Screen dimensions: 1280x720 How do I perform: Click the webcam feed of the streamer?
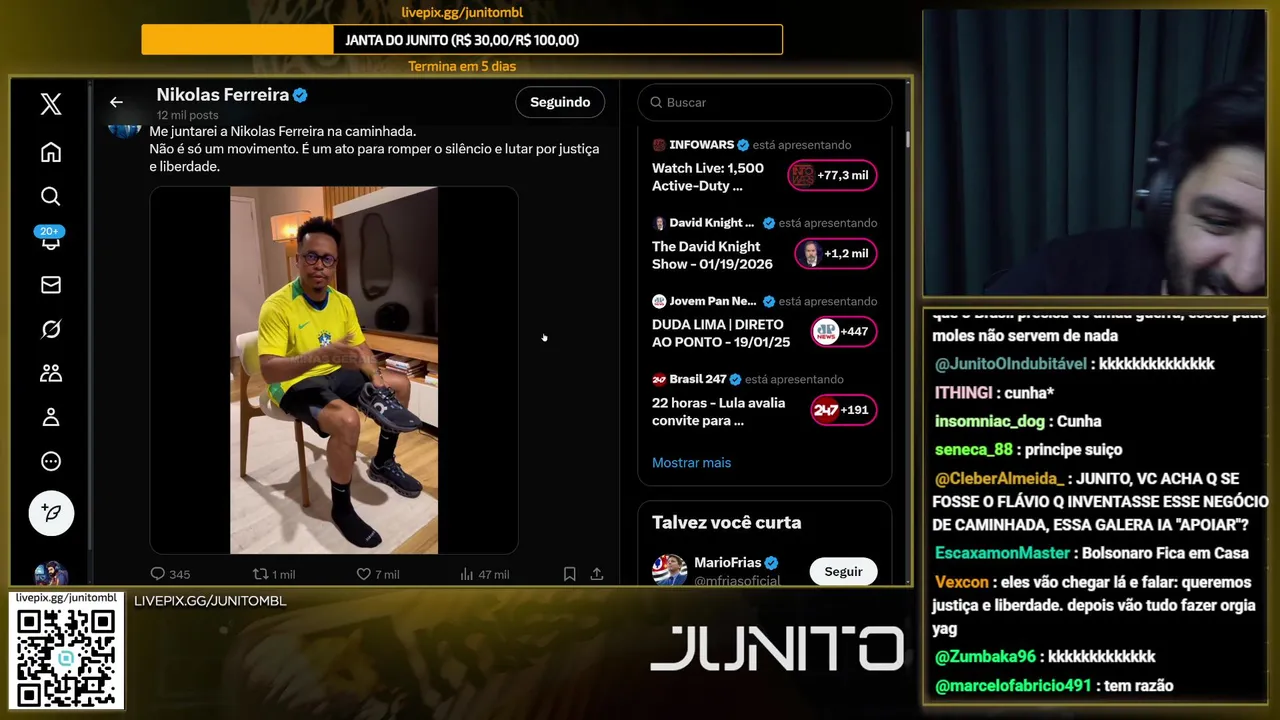[1094, 152]
